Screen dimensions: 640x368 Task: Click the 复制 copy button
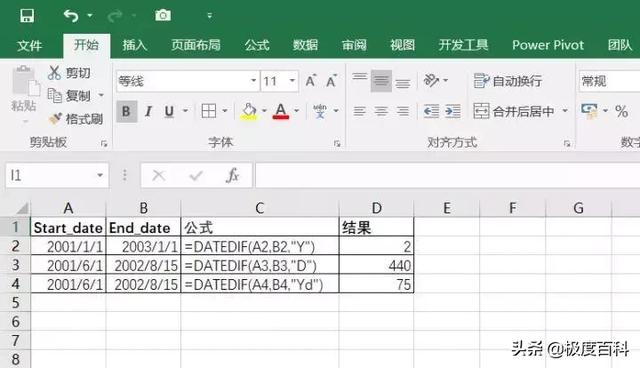[x=69, y=95]
